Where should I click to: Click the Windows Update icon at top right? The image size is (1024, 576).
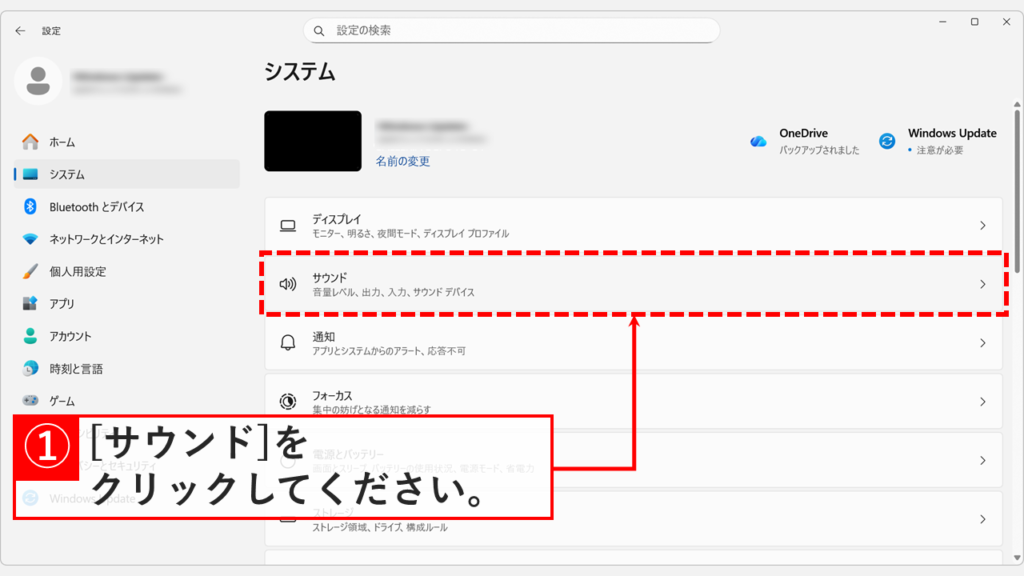pos(887,140)
